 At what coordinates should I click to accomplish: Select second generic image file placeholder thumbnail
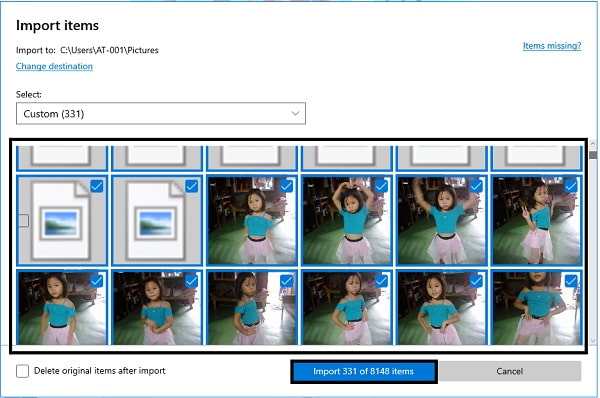pyautogui.click(x=157, y=220)
